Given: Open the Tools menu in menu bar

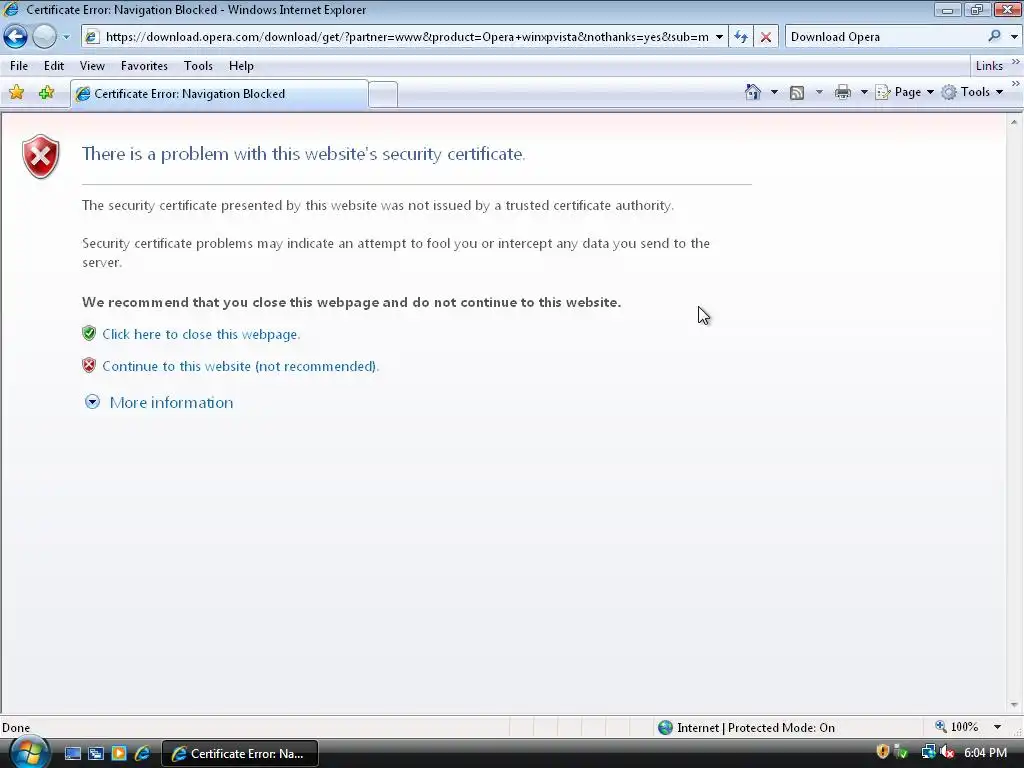Looking at the screenshot, I should tap(198, 66).
